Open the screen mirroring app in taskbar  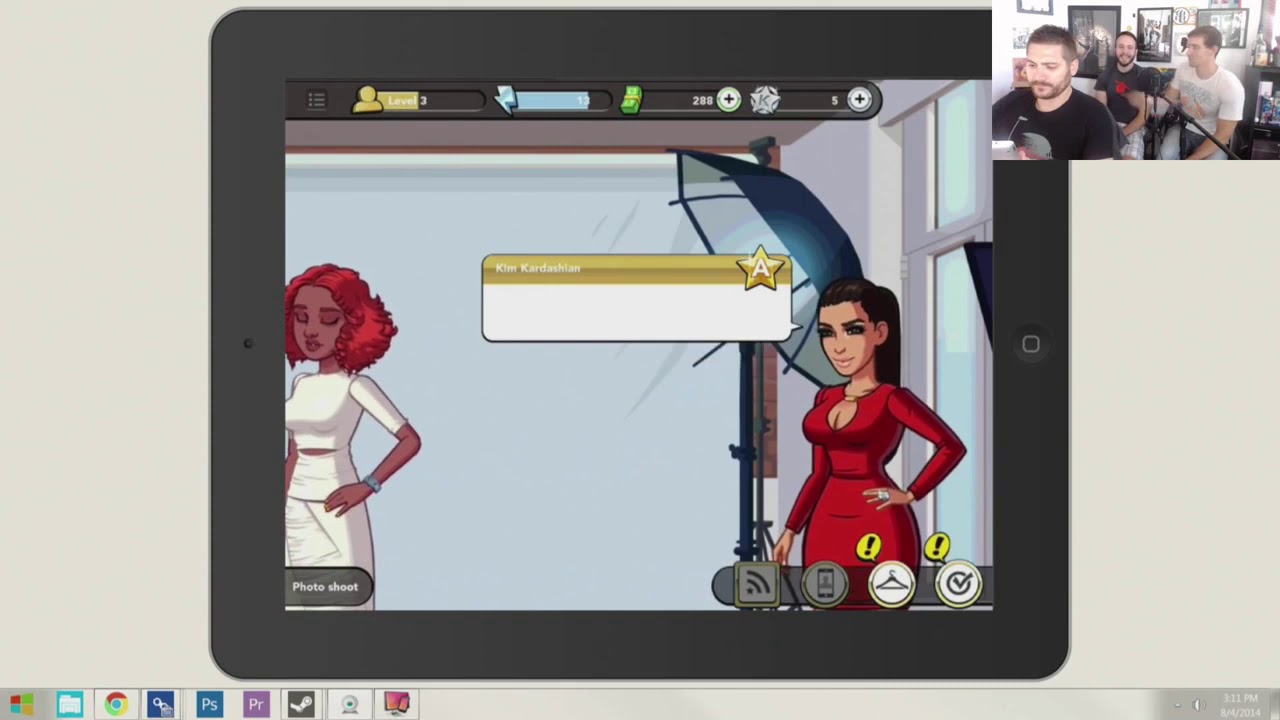(396, 704)
